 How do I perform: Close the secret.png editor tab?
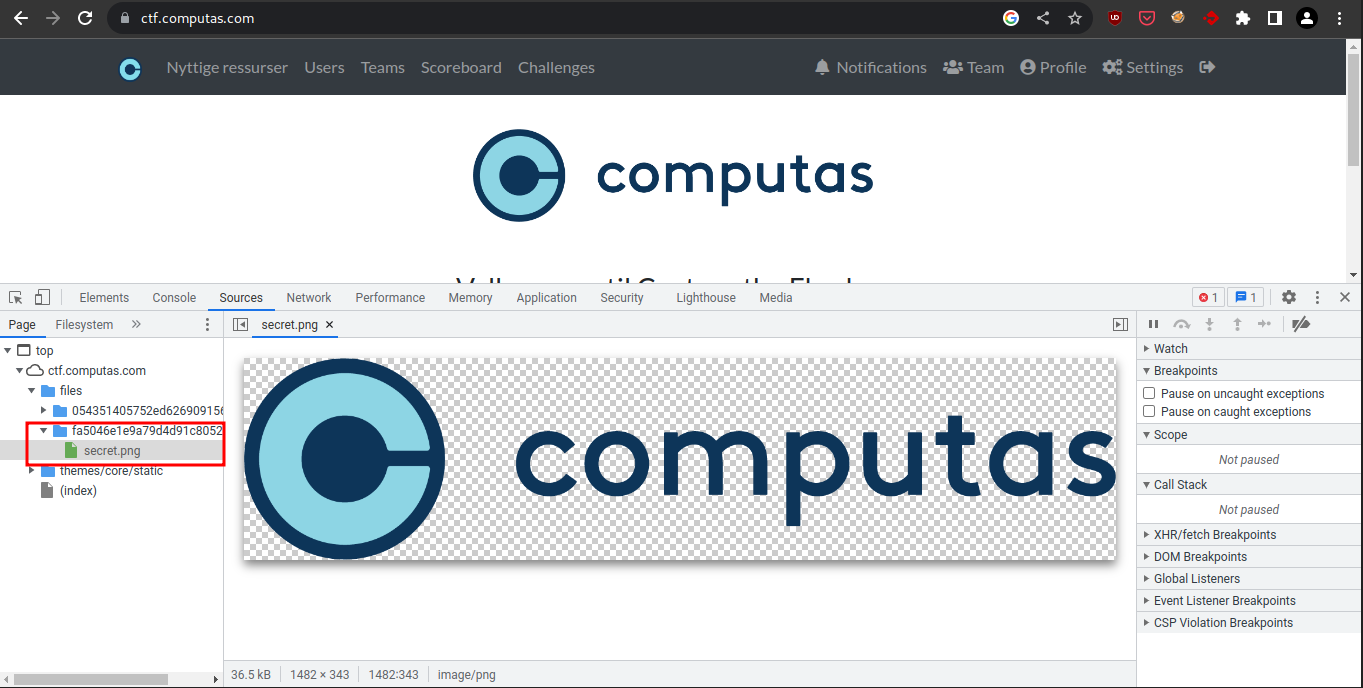click(x=329, y=325)
